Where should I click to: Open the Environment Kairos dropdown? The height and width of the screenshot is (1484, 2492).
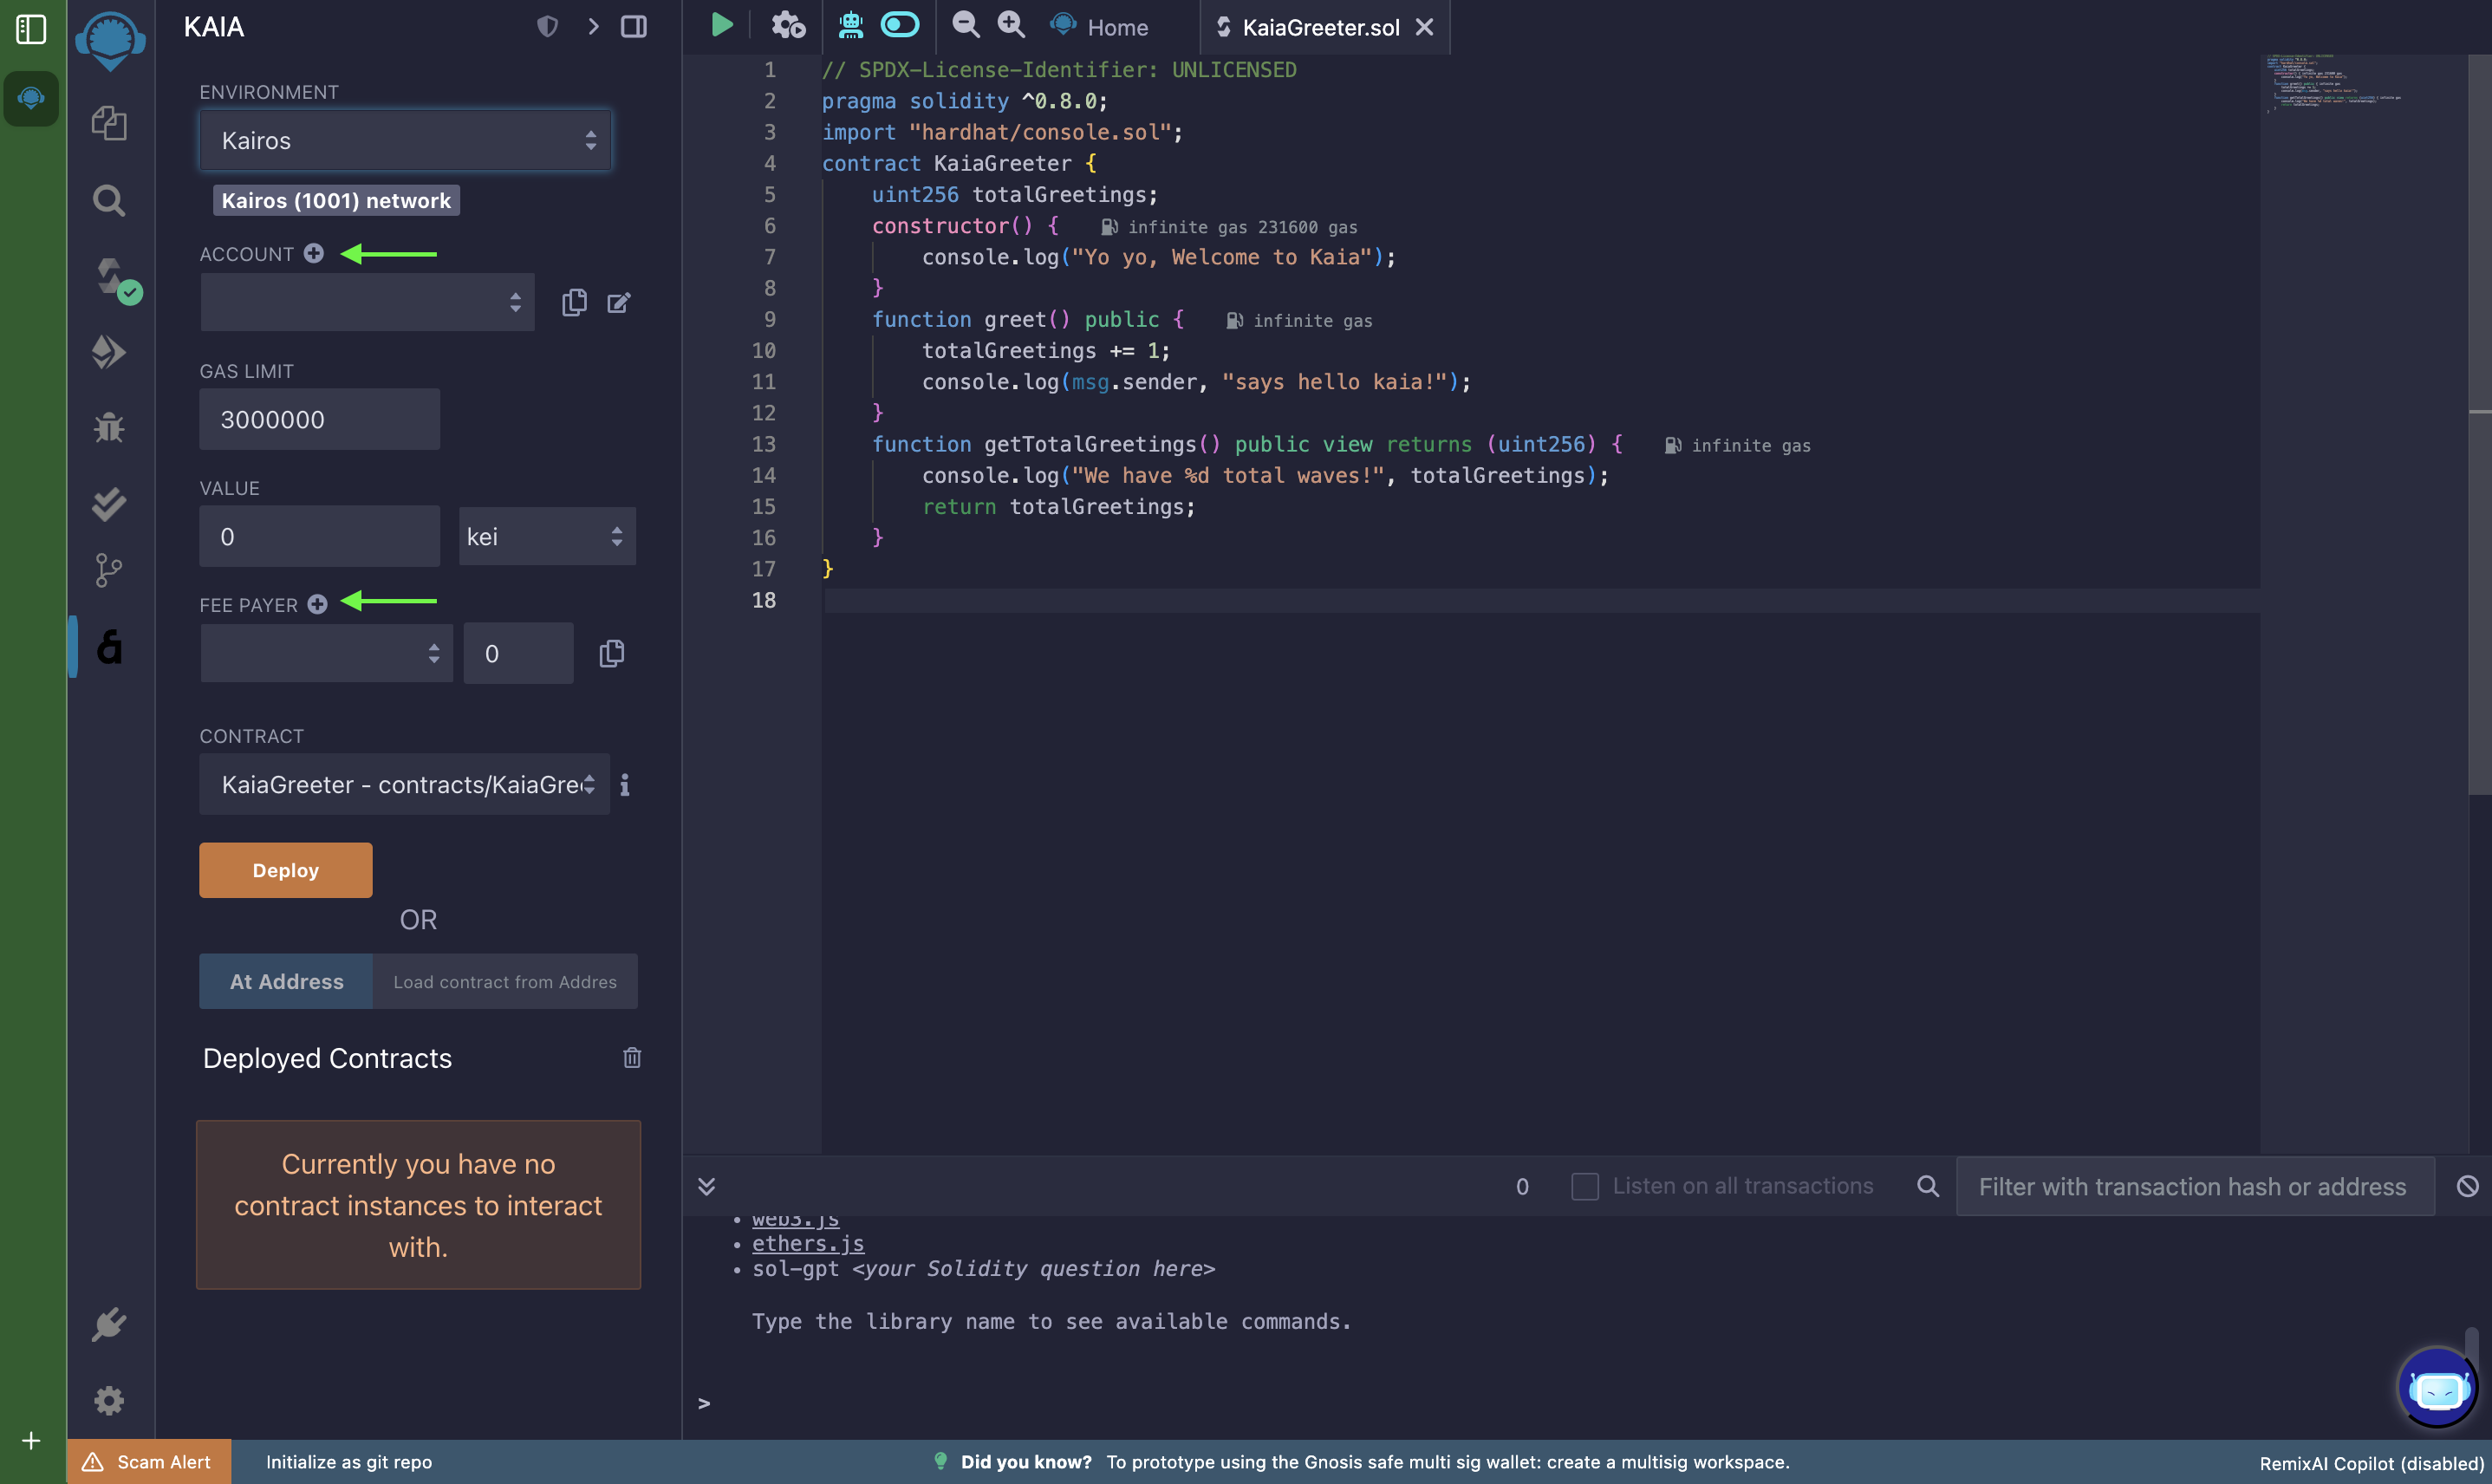pyautogui.click(x=405, y=140)
